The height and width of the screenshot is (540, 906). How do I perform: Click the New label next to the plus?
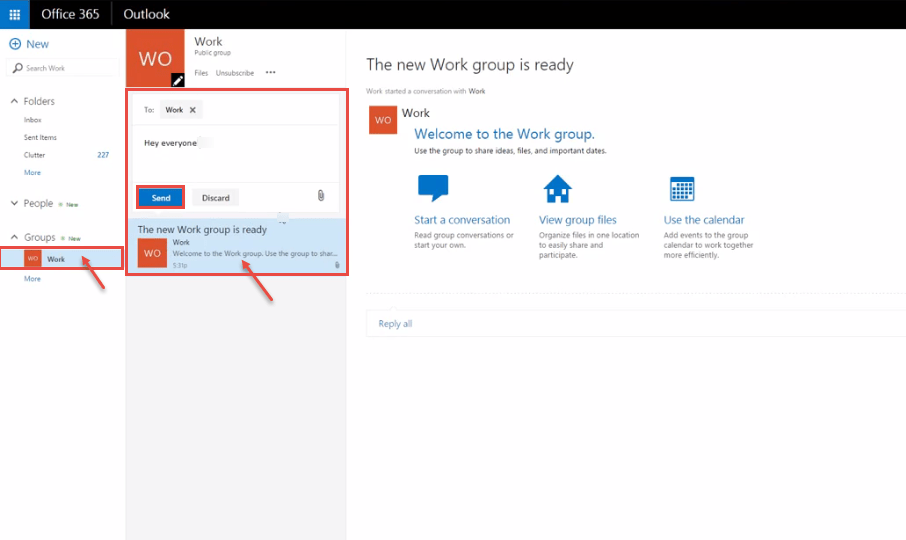(x=38, y=44)
